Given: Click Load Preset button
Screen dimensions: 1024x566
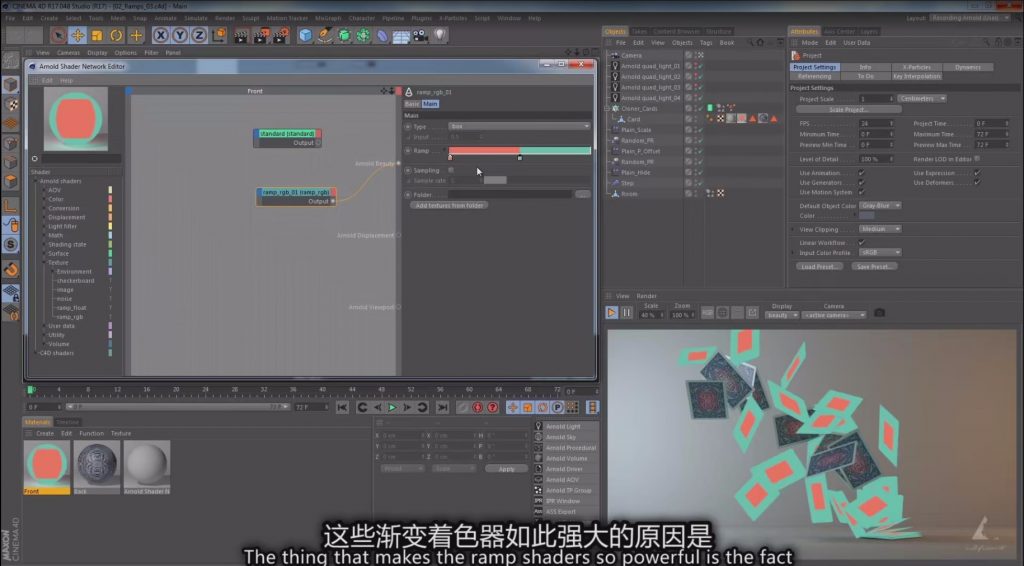Looking at the screenshot, I should coord(818,267).
